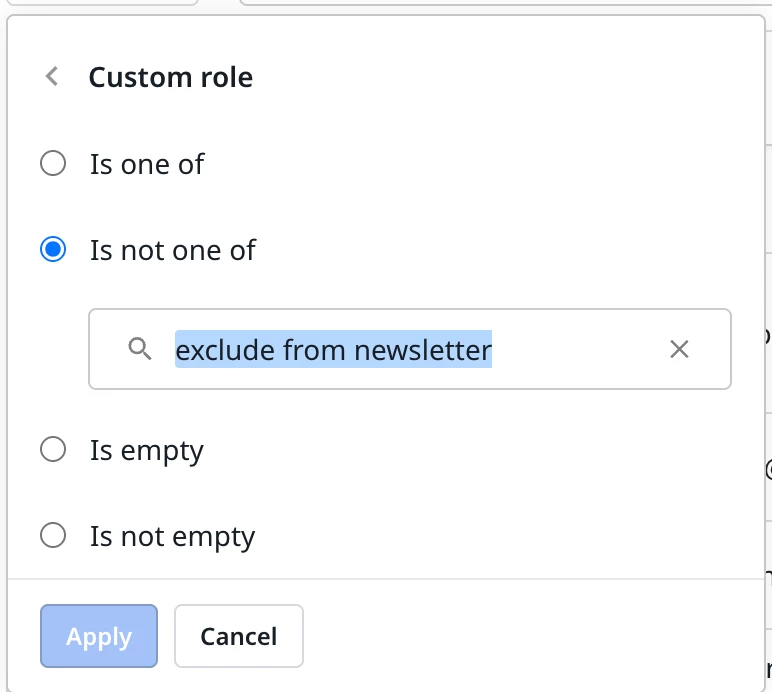The height and width of the screenshot is (692, 772).
Task: Click the 'Is one of' label text
Action: pyautogui.click(x=147, y=164)
